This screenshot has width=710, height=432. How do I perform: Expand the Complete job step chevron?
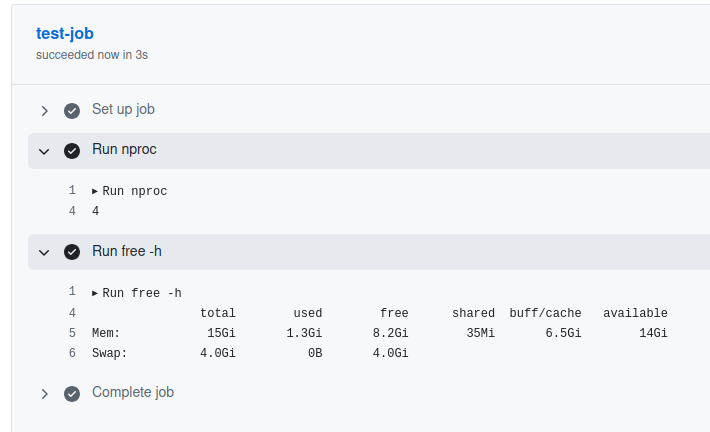[x=44, y=394]
